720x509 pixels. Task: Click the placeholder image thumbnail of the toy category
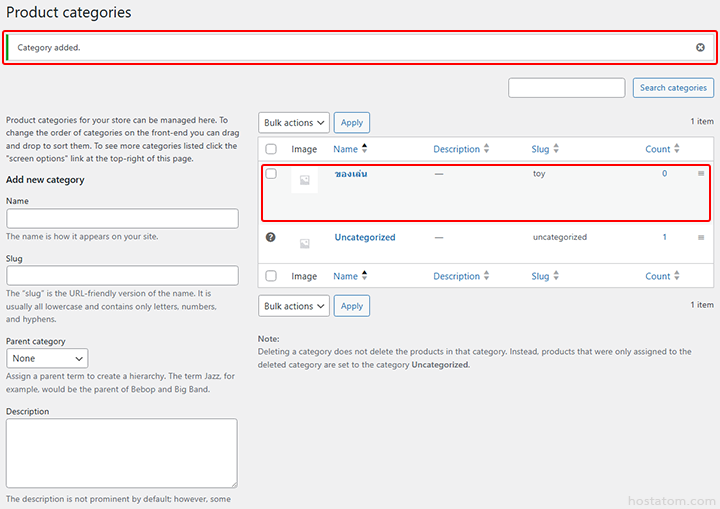pos(304,180)
